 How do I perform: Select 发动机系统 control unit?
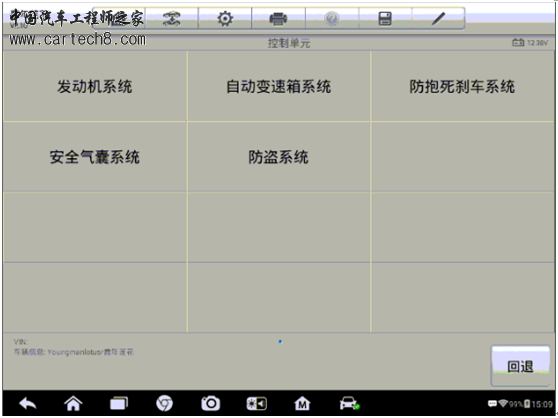[x=95, y=86]
